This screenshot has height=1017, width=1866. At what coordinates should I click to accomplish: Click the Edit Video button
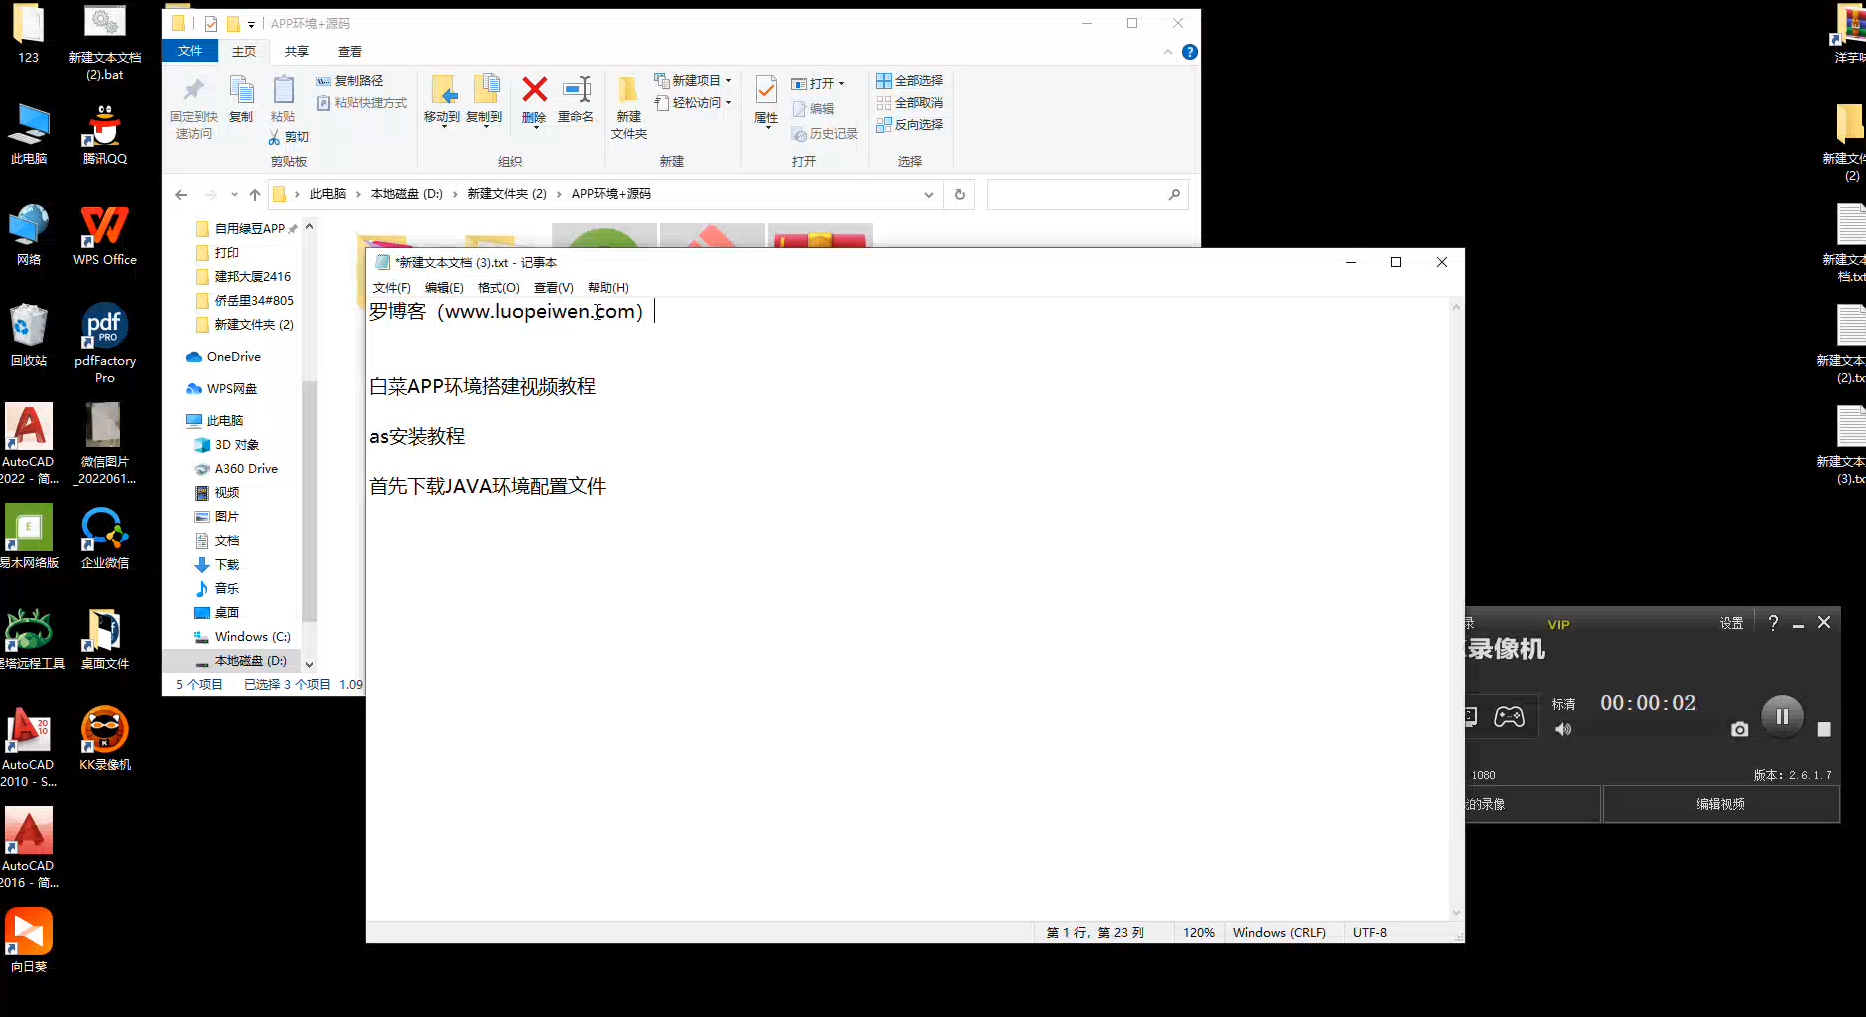[1720, 804]
